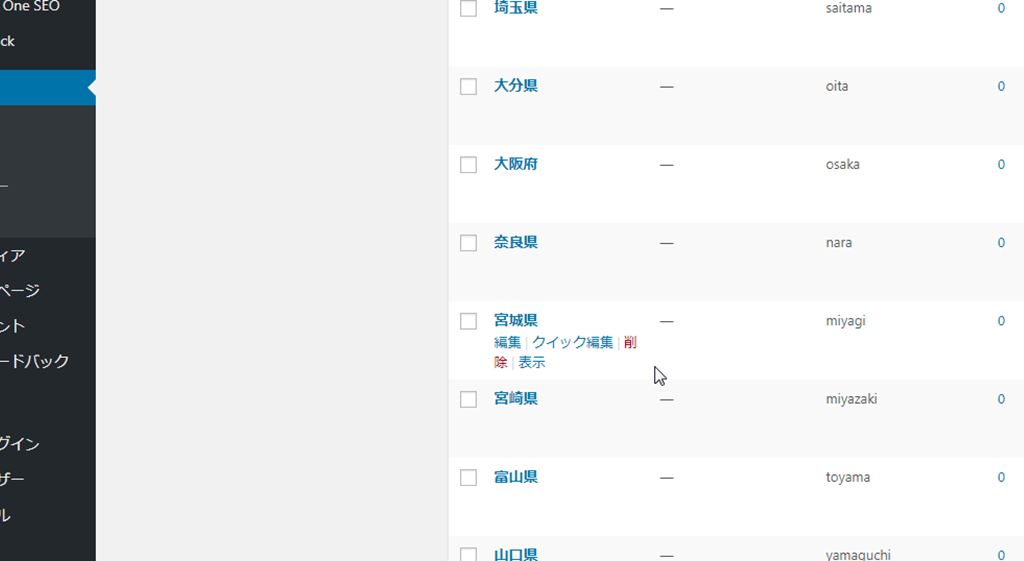
Task: Click the 奈良県 title link
Action: click(516, 242)
